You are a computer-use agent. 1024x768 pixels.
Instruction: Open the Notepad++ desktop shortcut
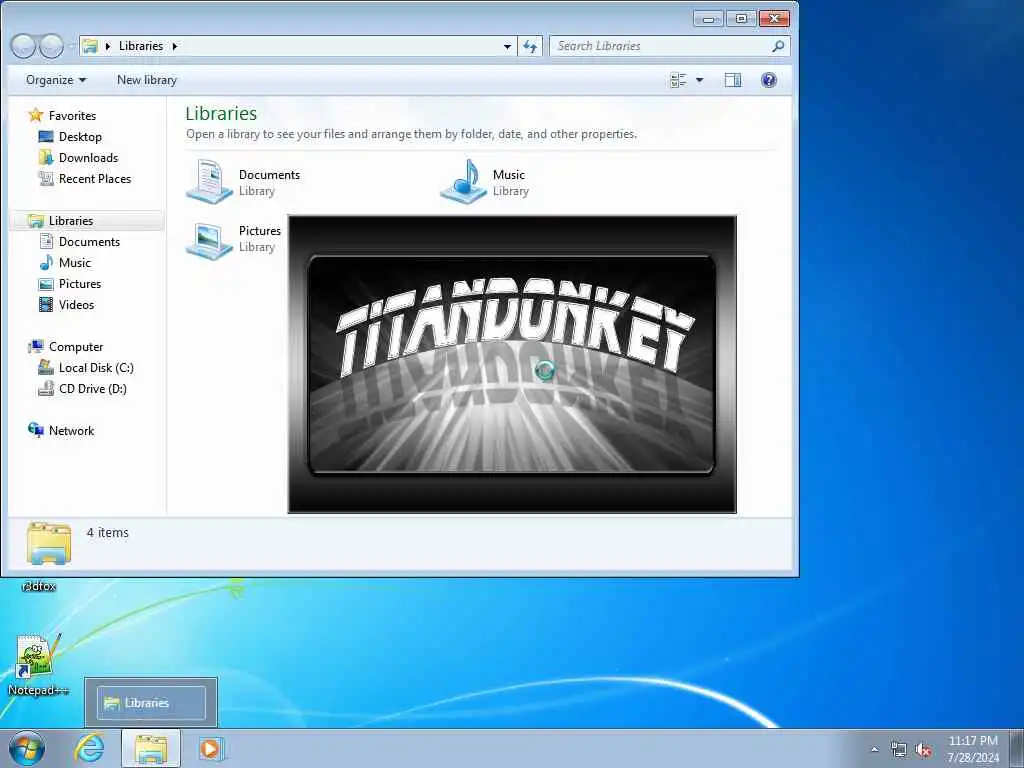(x=36, y=664)
